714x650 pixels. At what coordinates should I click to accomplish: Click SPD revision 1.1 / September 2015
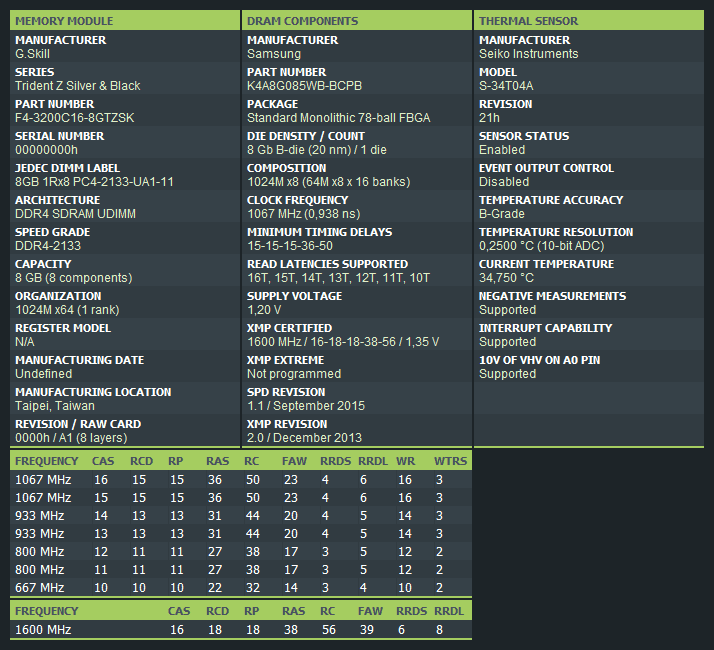pos(306,406)
